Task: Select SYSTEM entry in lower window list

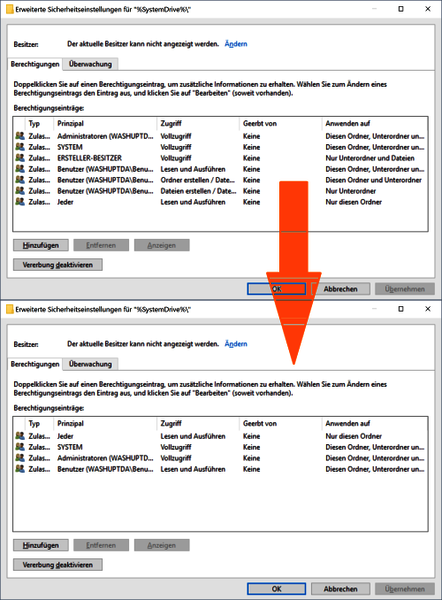Action: click(x=220, y=447)
